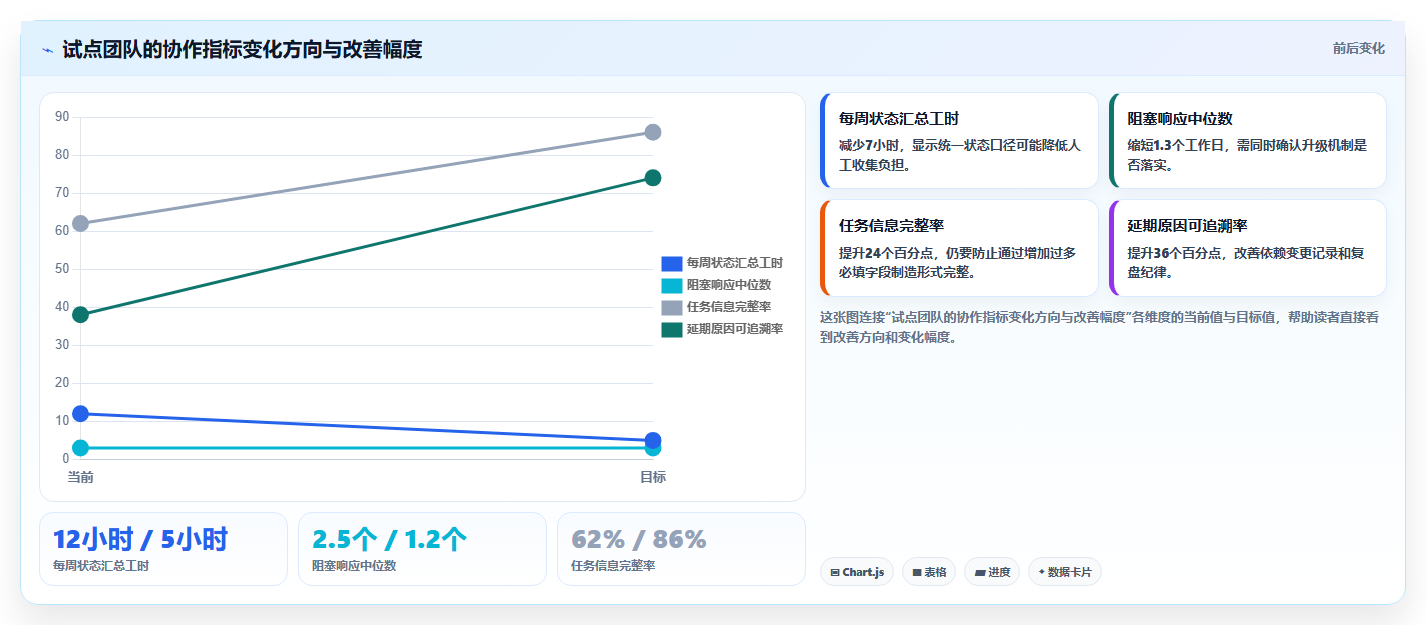Click text 缩短1.3个工作日 in second card
Viewport: 1426px width, 625px height.
[x=1176, y=145]
